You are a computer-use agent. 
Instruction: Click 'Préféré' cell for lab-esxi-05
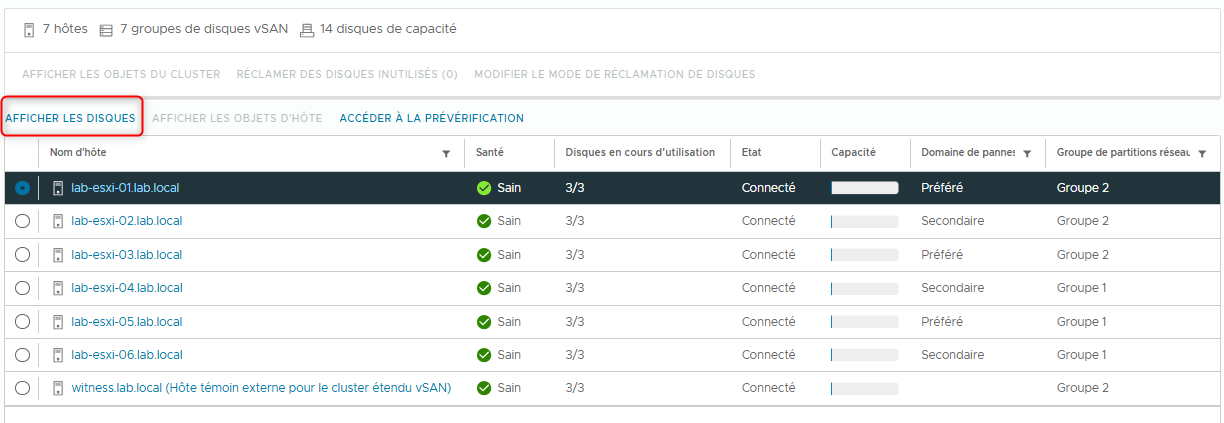[942, 322]
